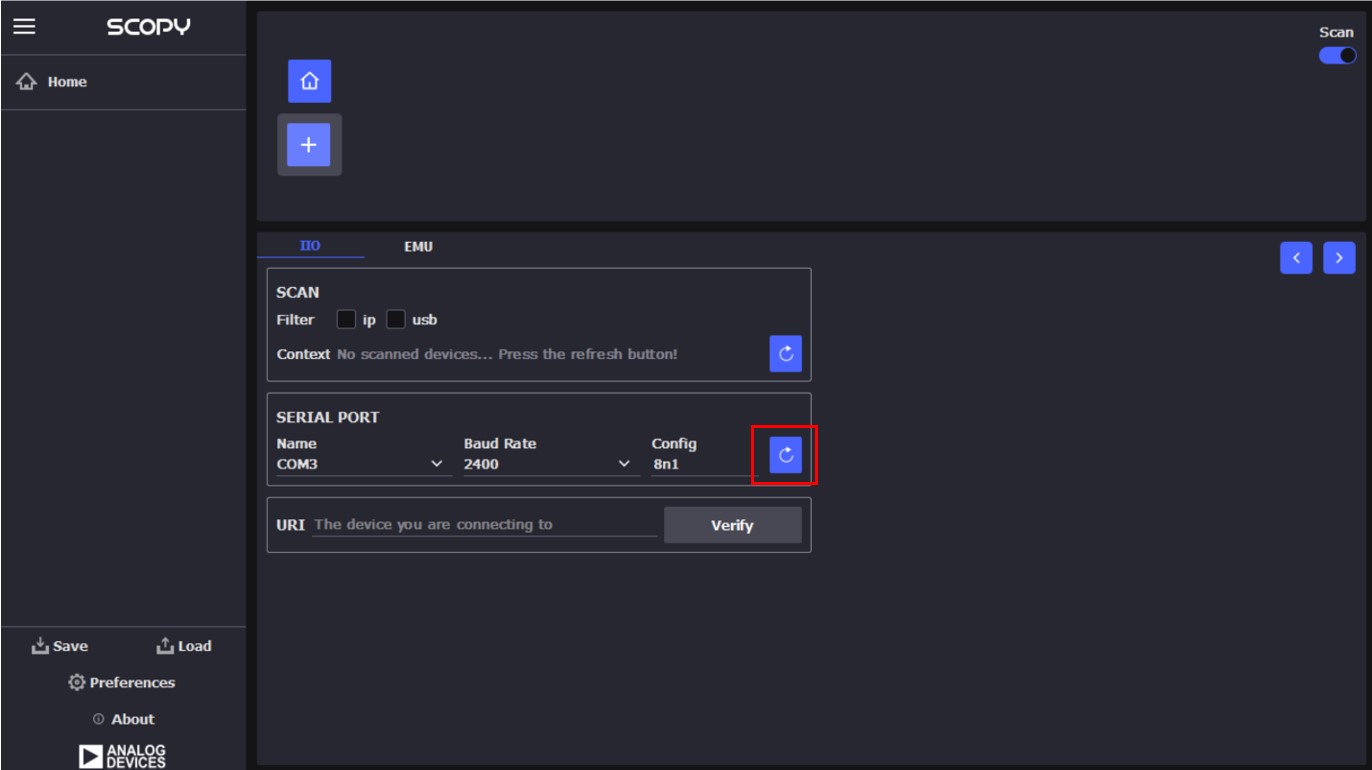Disable the Scan switch
Image resolution: width=1372 pixels, height=770 pixels.
coord(1334,56)
